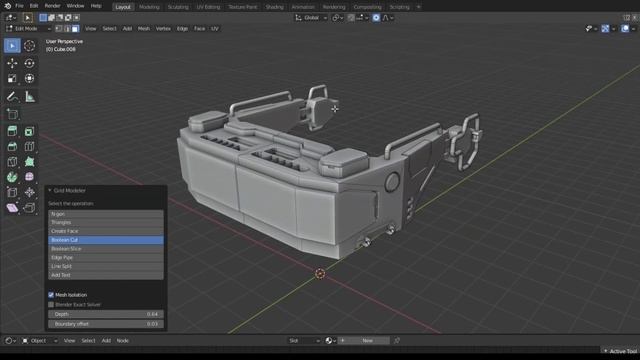Screen dimensions: 640x360
Task: Adjust the Depth slider field
Action: click(x=106, y=314)
